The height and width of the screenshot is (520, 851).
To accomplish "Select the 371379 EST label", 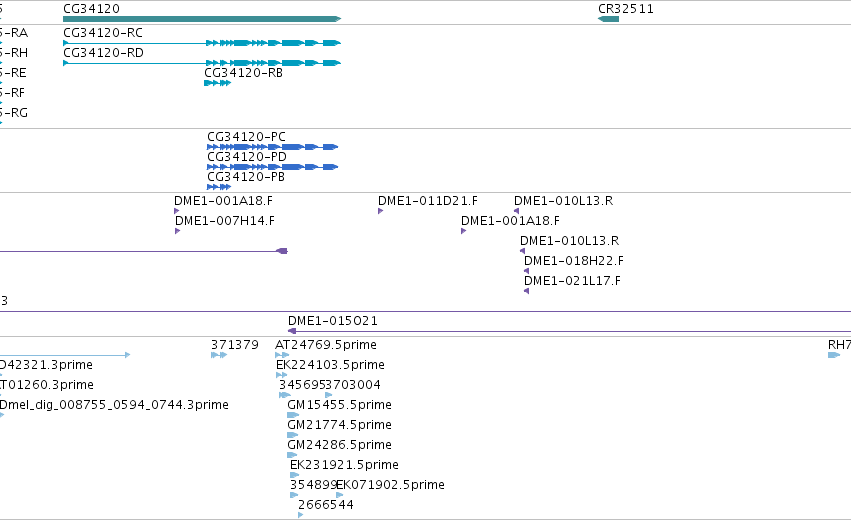I will (235, 345).
